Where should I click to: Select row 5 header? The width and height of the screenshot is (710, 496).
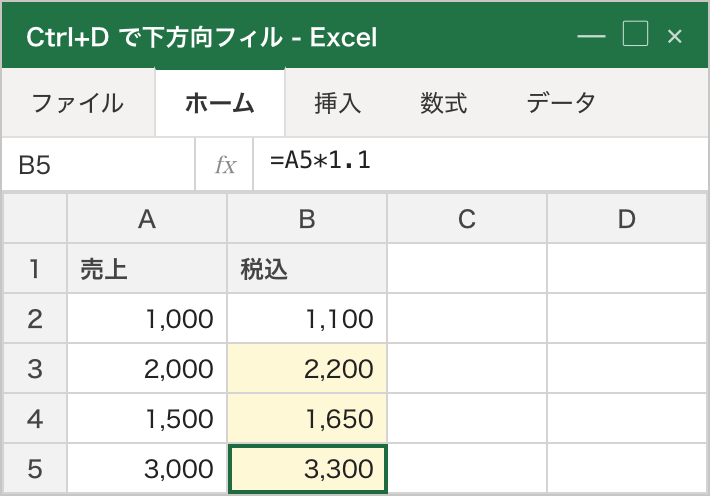pyautogui.click(x=35, y=468)
